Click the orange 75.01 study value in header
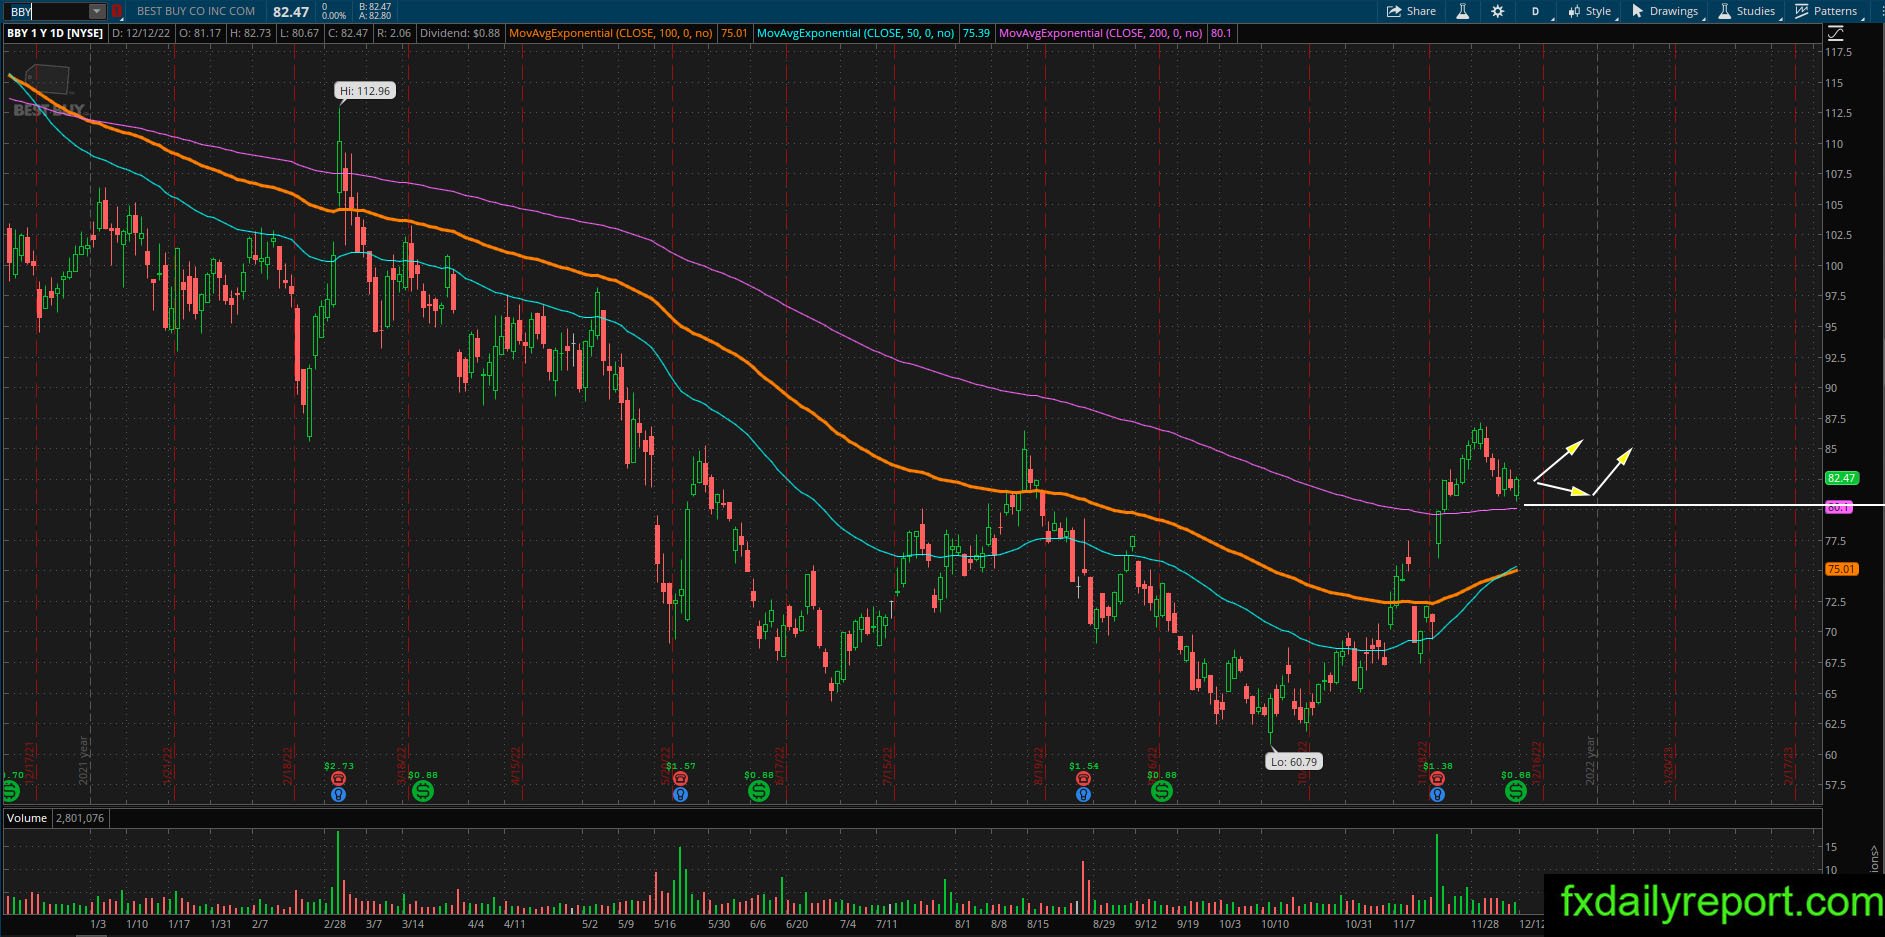Screen dimensions: 1885x937 pos(734,33)
